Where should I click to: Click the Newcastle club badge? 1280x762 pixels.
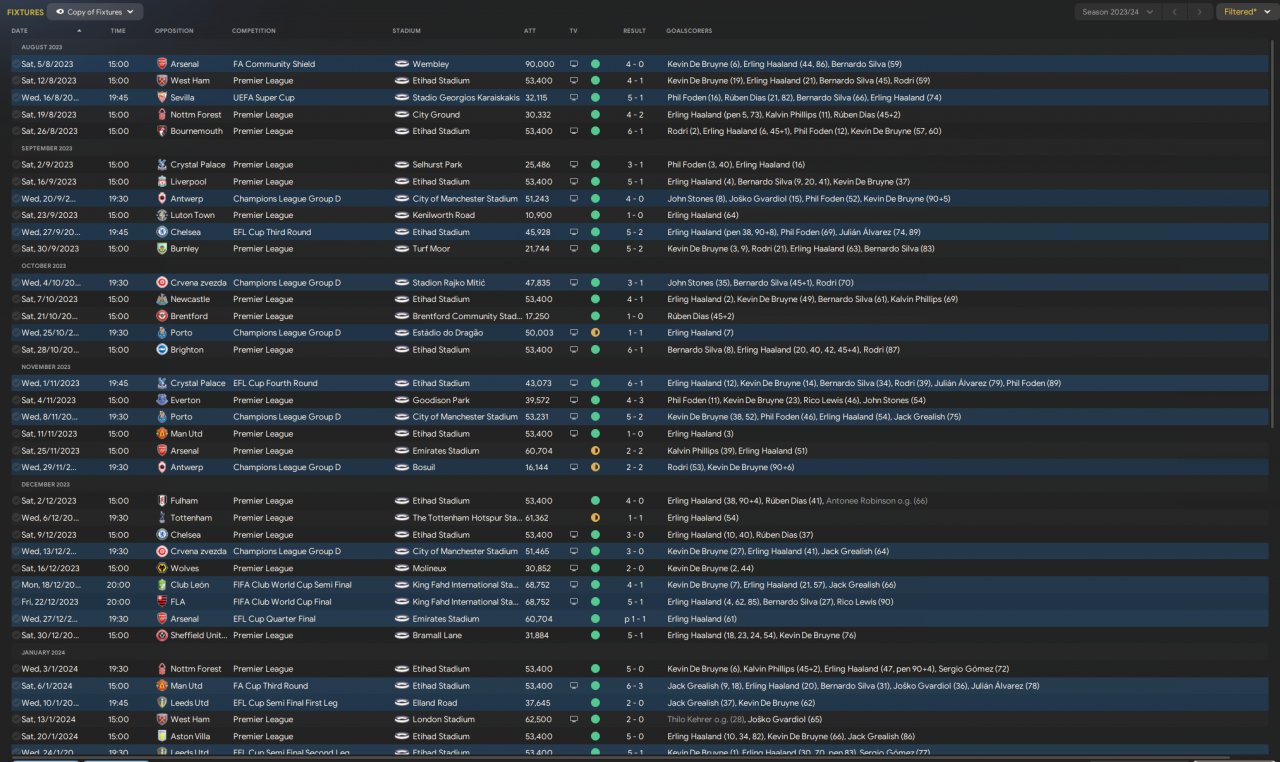(x=162, y=299)
